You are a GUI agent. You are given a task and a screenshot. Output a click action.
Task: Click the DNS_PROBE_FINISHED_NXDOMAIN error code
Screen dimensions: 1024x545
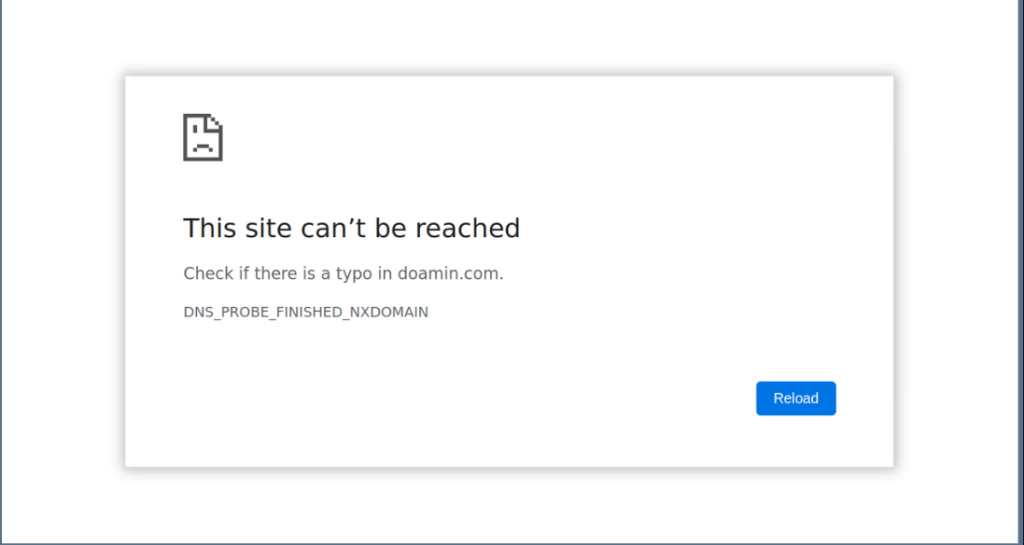pyautogui.click(x=306, y=312)
